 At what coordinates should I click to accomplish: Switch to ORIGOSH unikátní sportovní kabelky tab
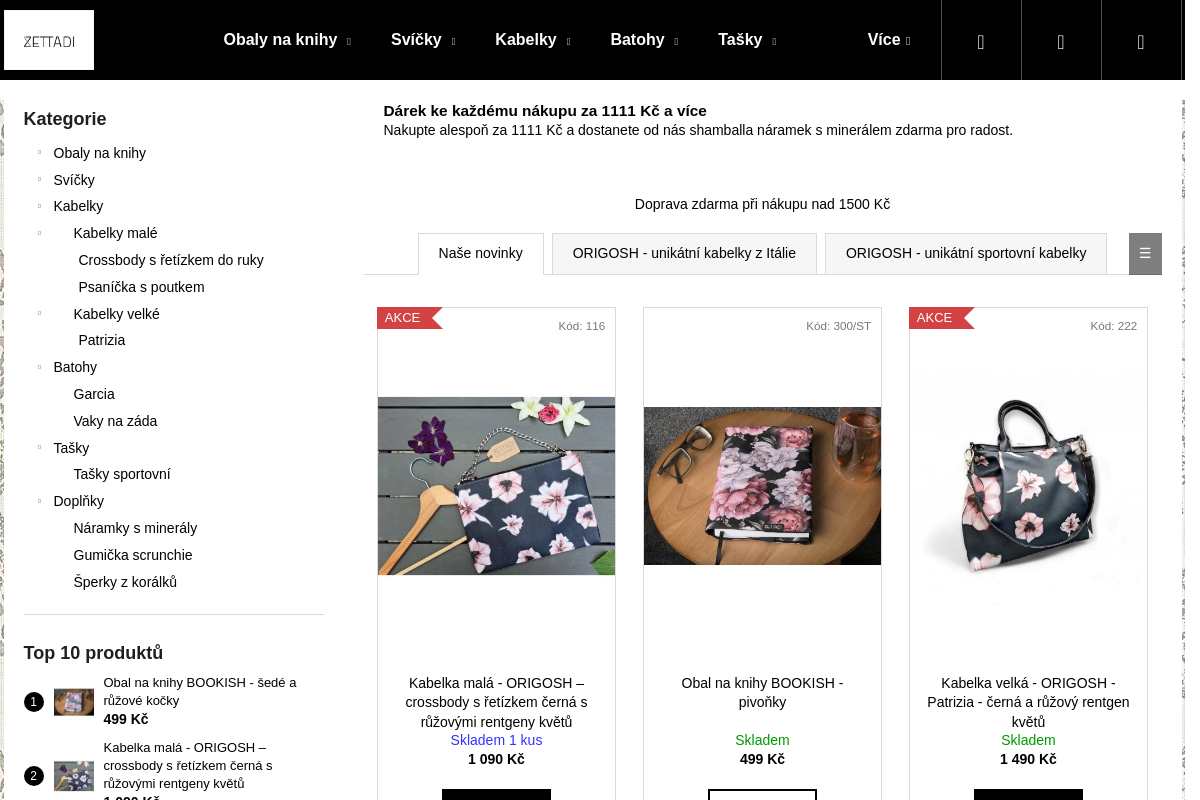pos(965,254)
